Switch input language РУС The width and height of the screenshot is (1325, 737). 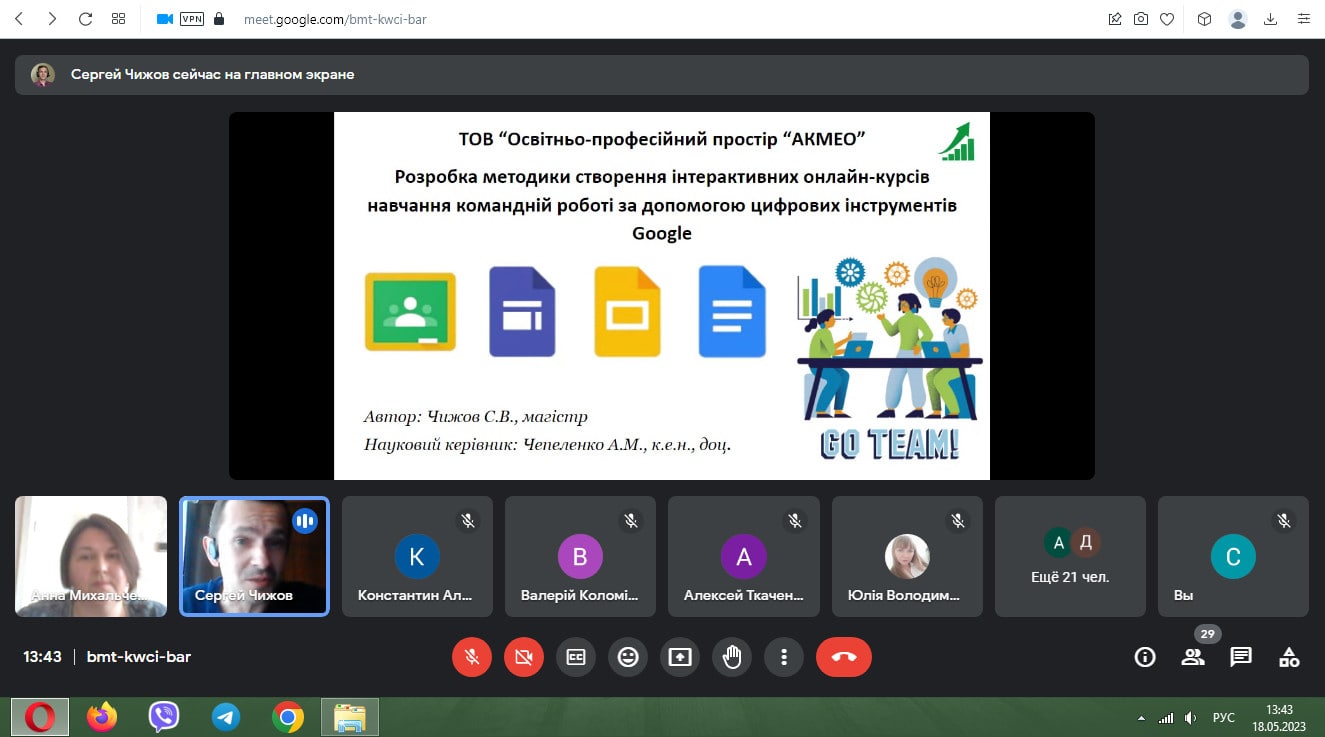[x=1223, y=718]
